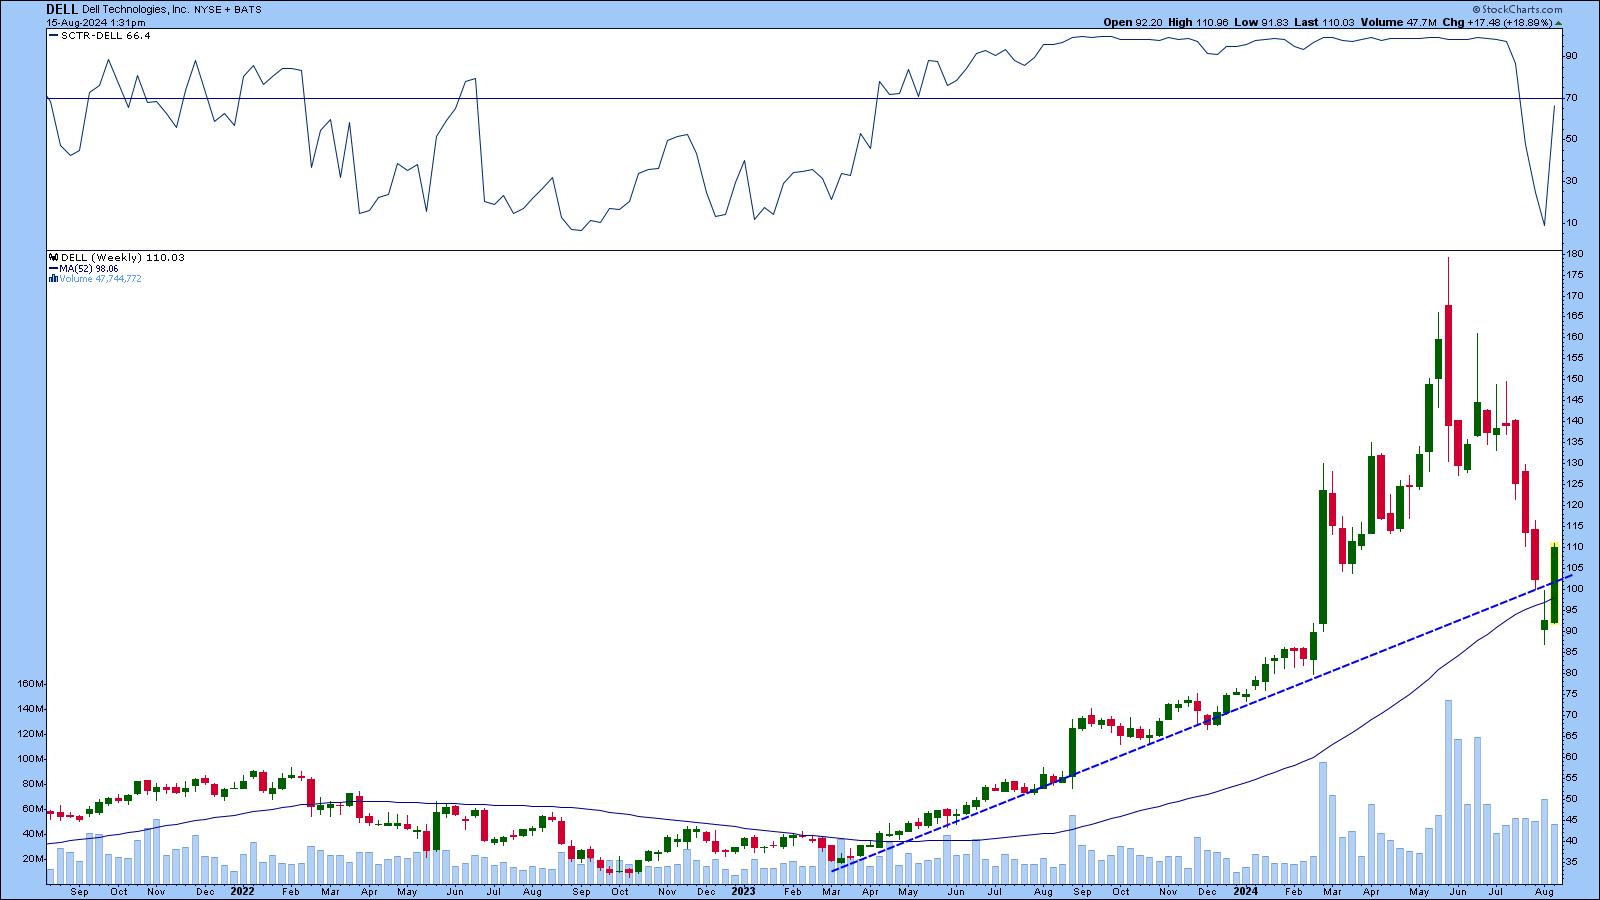Click the MA(52) line marker in legend
1600x900 pixels.
pyautogui.click(x=52, y=268)
